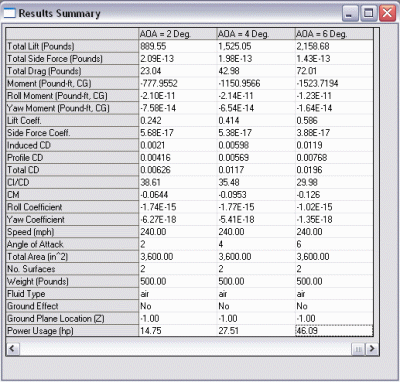
Task: Select the Ground Plane Location (Z) row header
Action: click(72, 318)
